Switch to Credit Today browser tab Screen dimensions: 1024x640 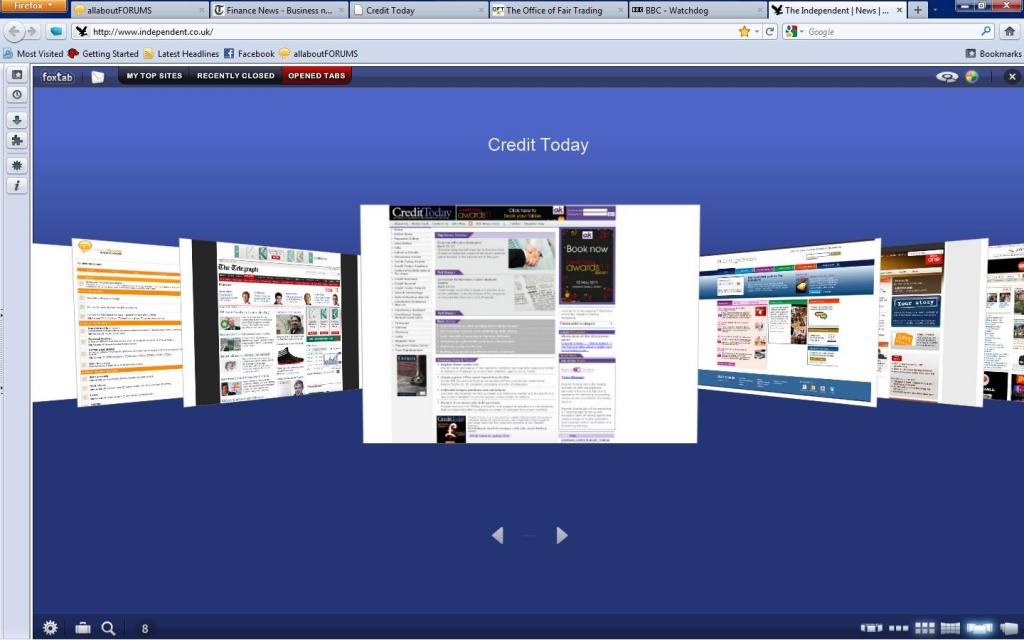coord(419,10)
